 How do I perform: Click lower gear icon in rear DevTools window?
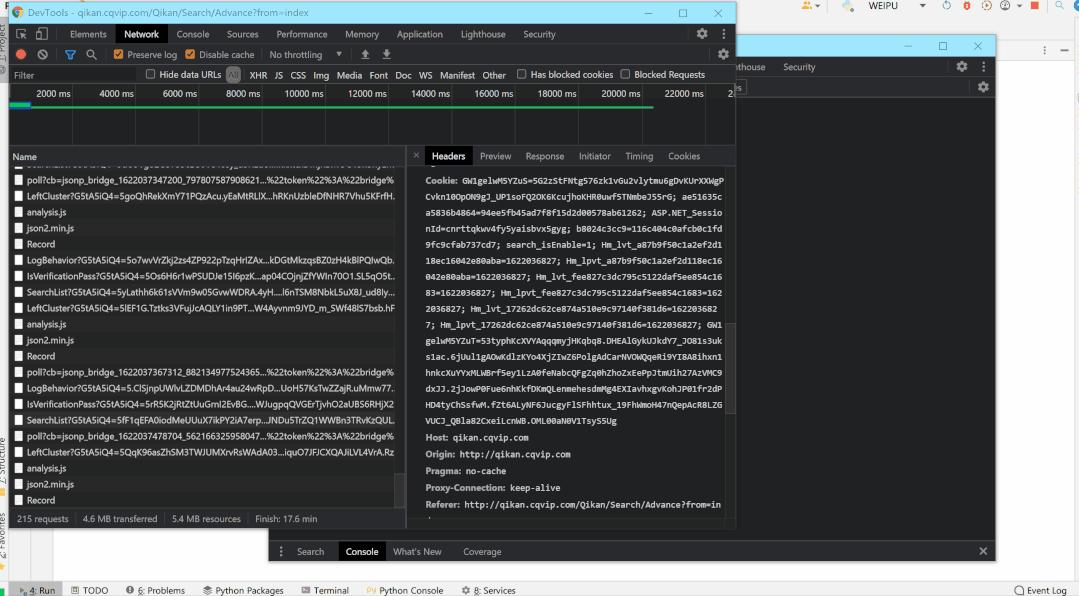point(983,87)
